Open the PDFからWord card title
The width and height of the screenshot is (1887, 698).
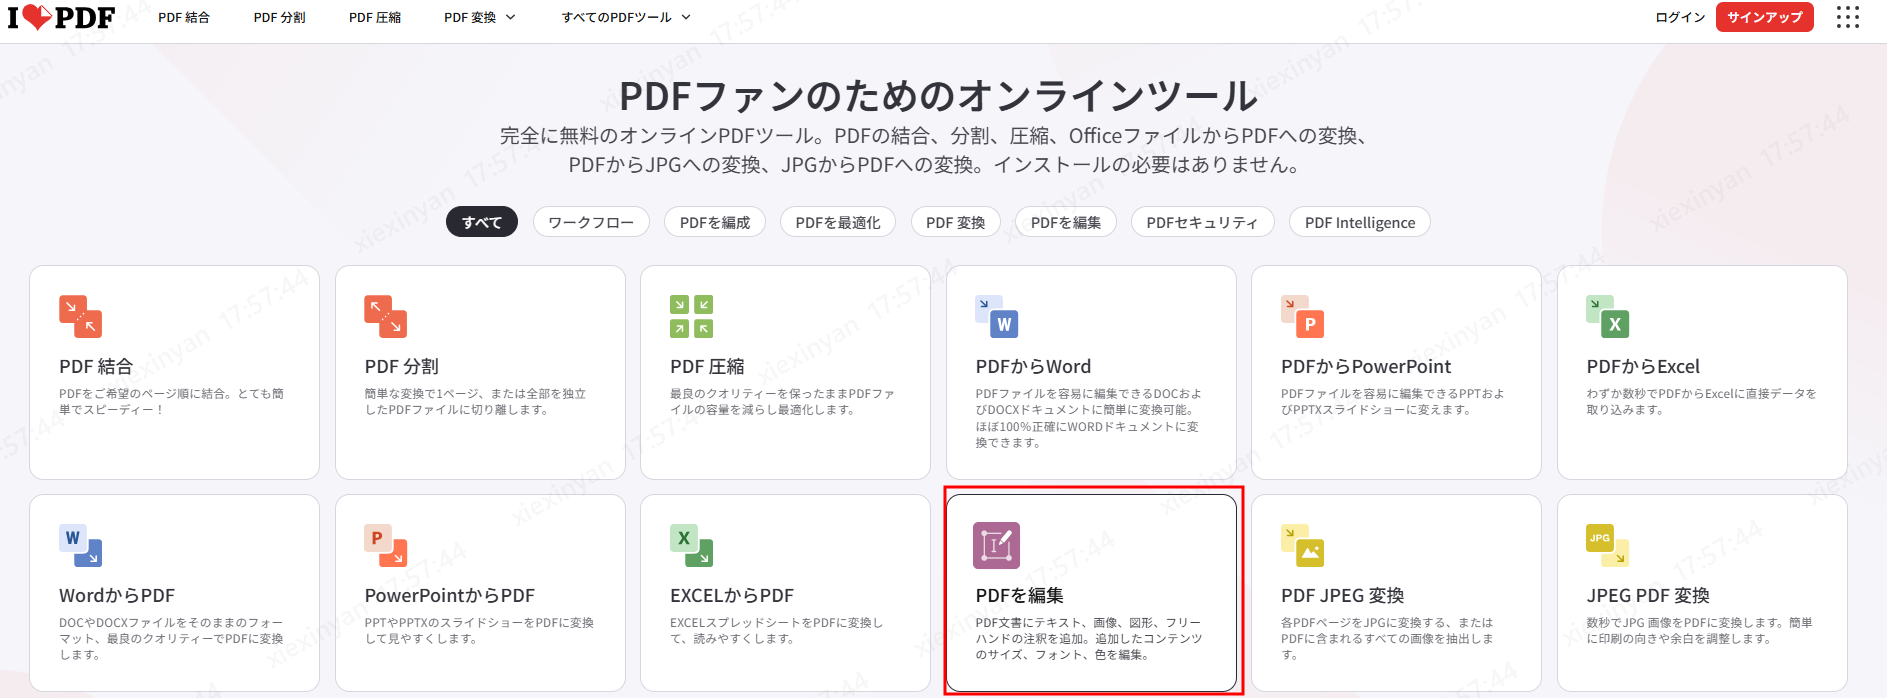1033,367
